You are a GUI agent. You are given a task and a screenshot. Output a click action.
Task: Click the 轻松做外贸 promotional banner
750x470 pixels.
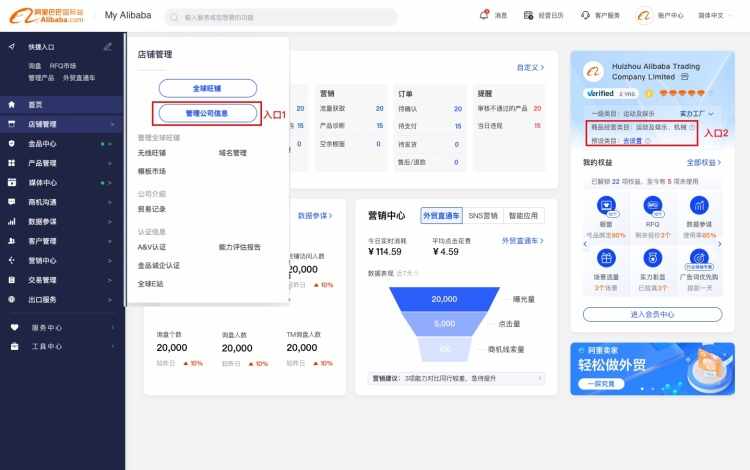pos(652,369)
